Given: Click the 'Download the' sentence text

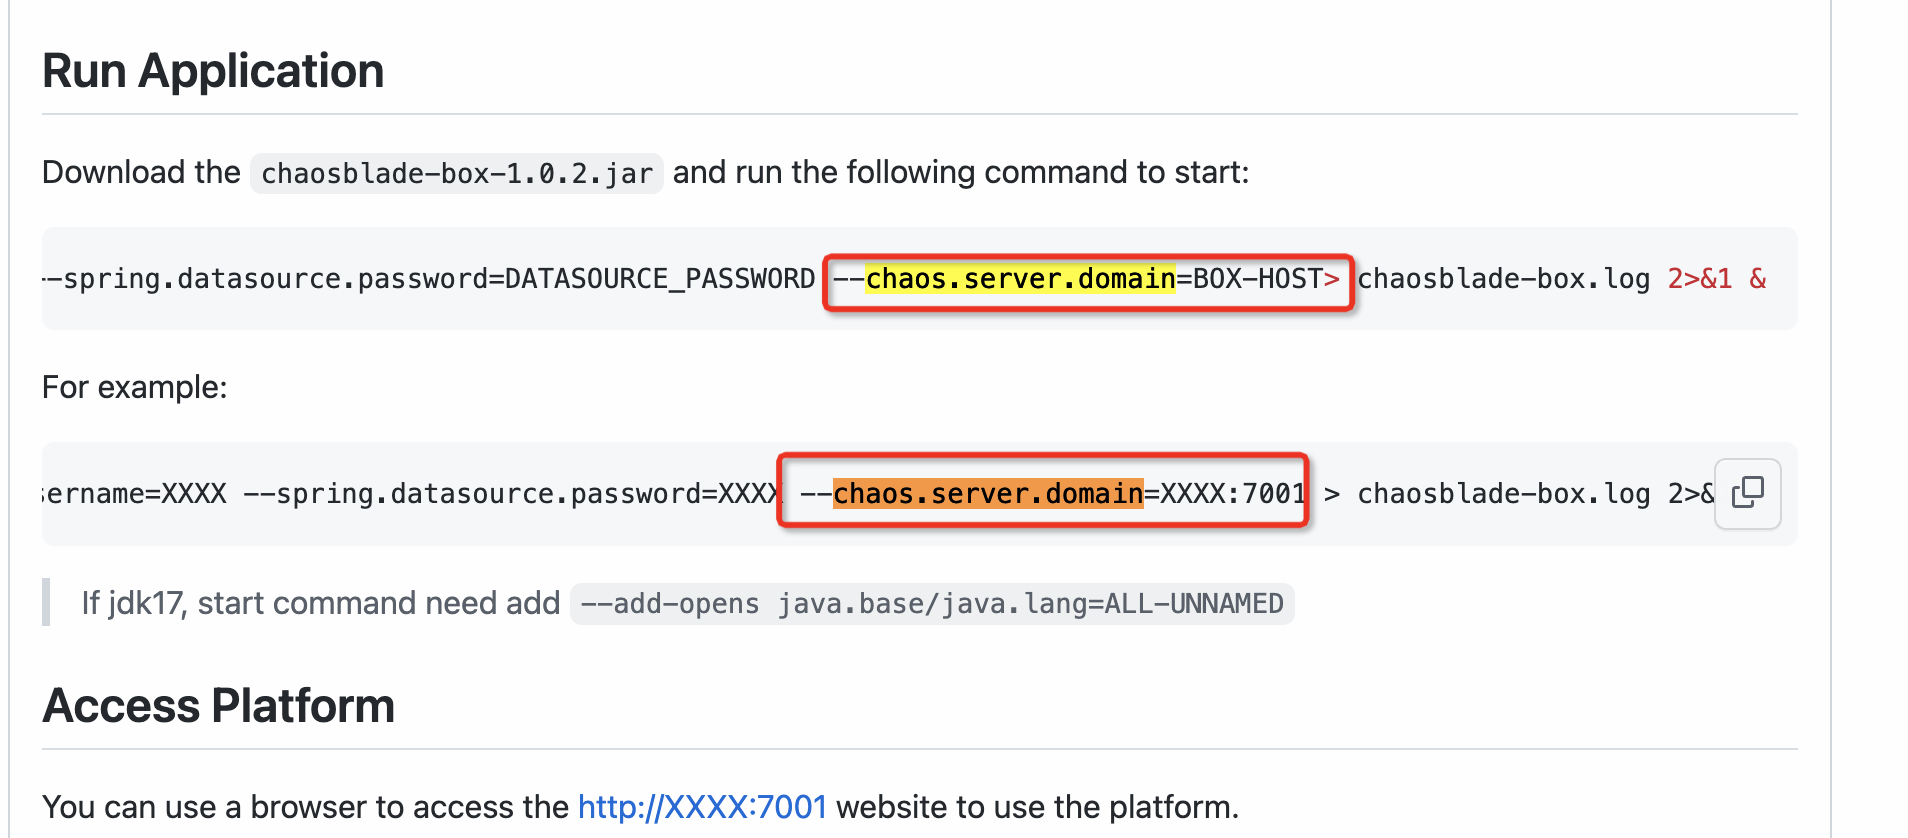Looking at the screenshot, I should 141,172.
